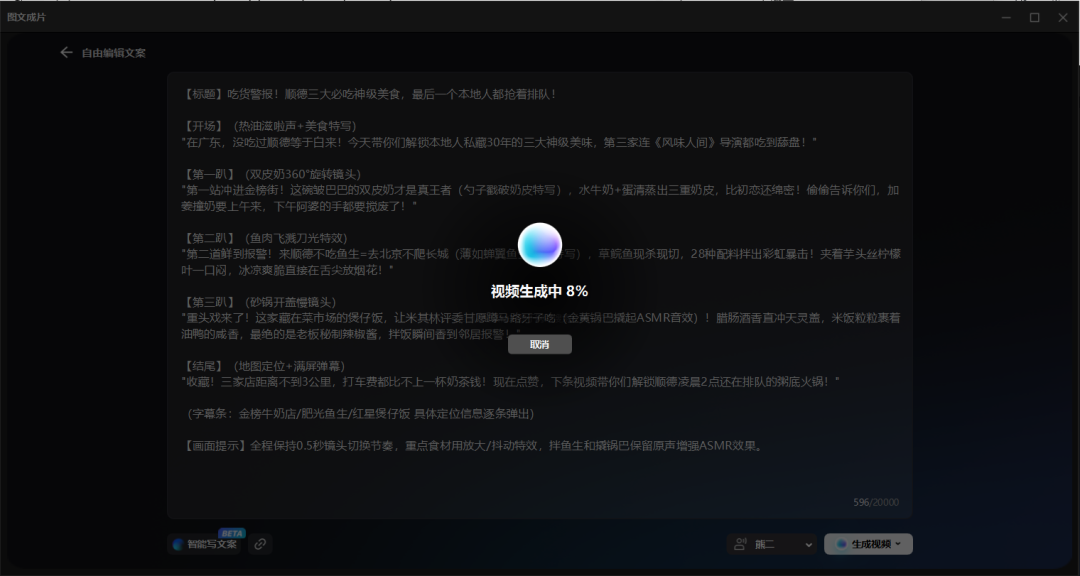
Task: Click the 【第二趴】 鱼肉飞溅刀光特效 heading
Action: point(264,238)
